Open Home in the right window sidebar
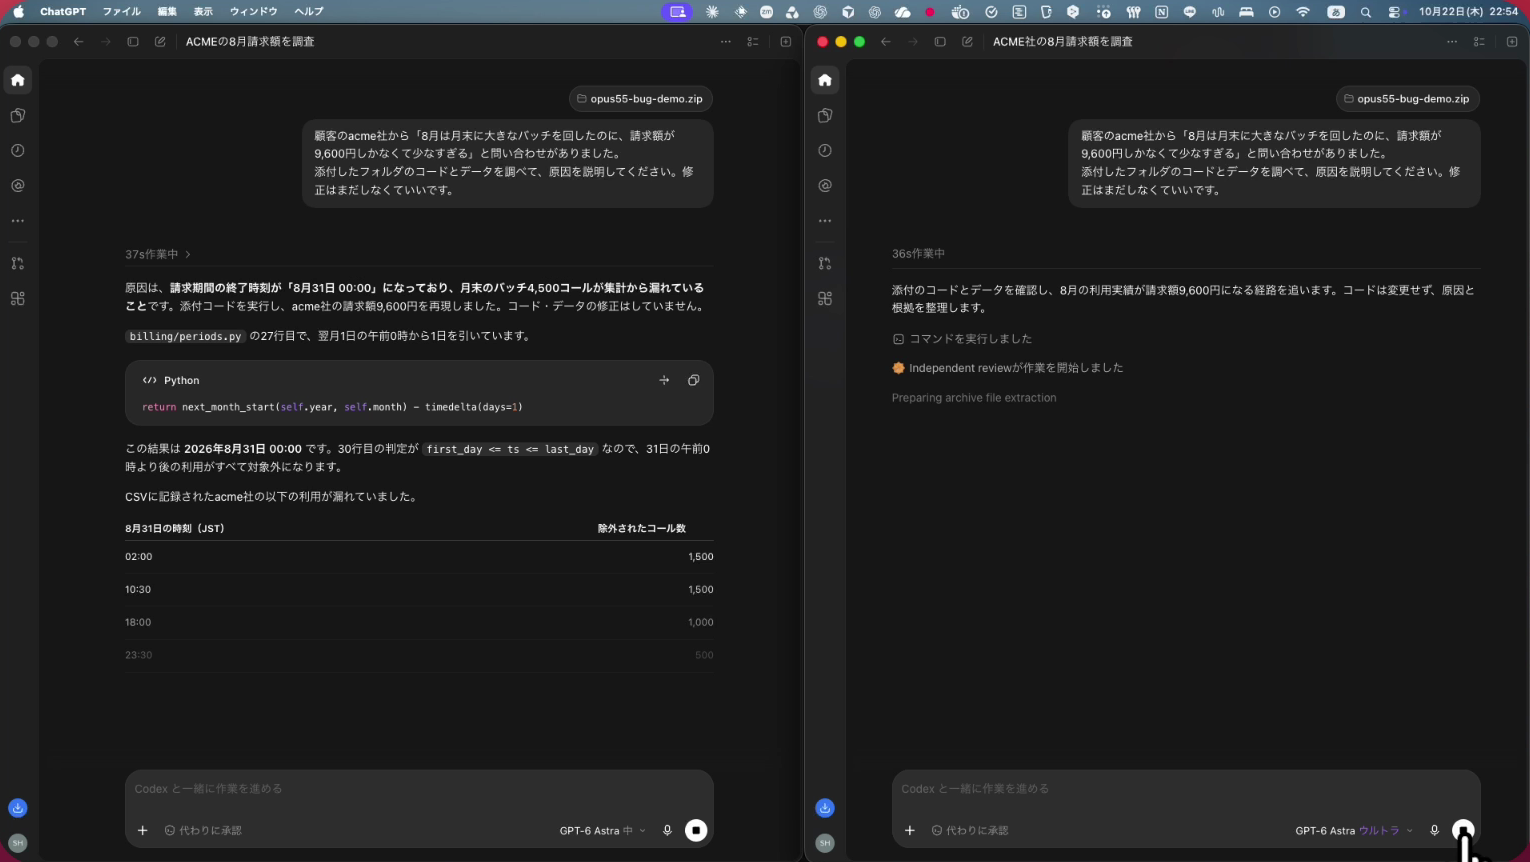The height and width of the screenshot is (862, 1530). [x=825, y=80]
